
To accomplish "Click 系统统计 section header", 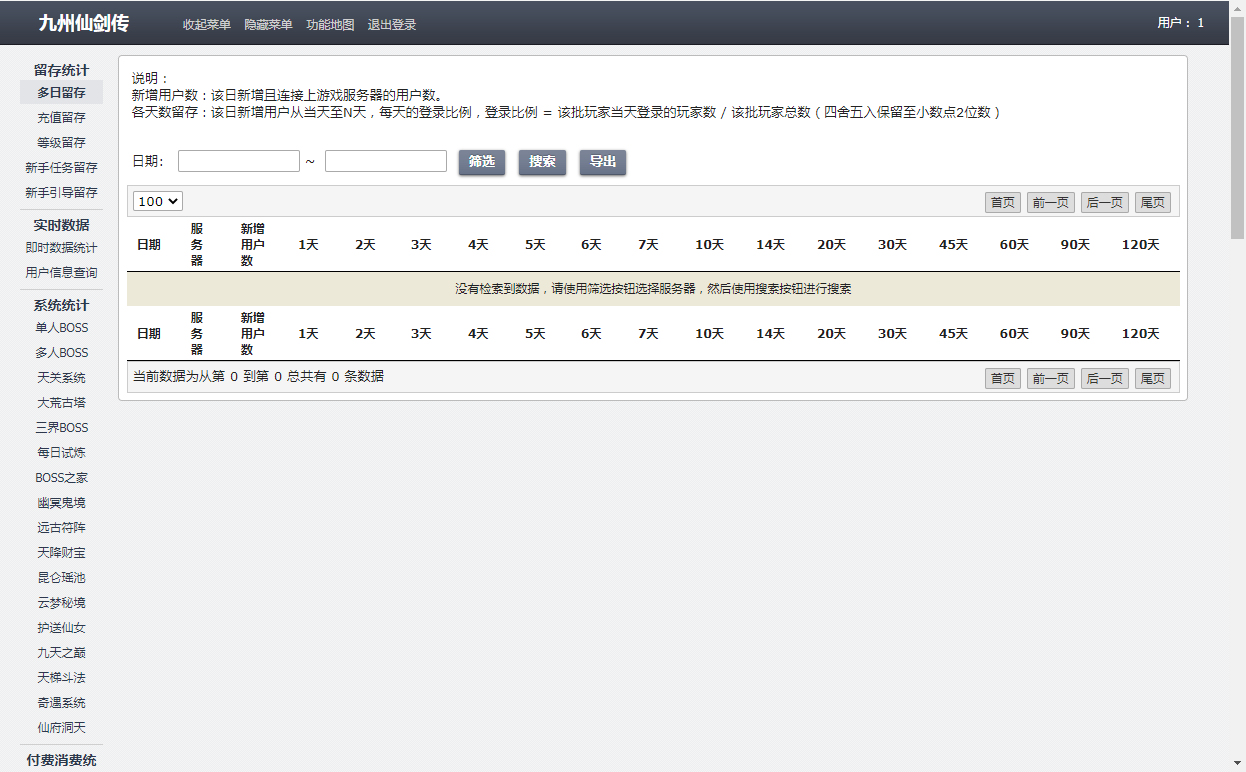I will [x=61, y=305].
